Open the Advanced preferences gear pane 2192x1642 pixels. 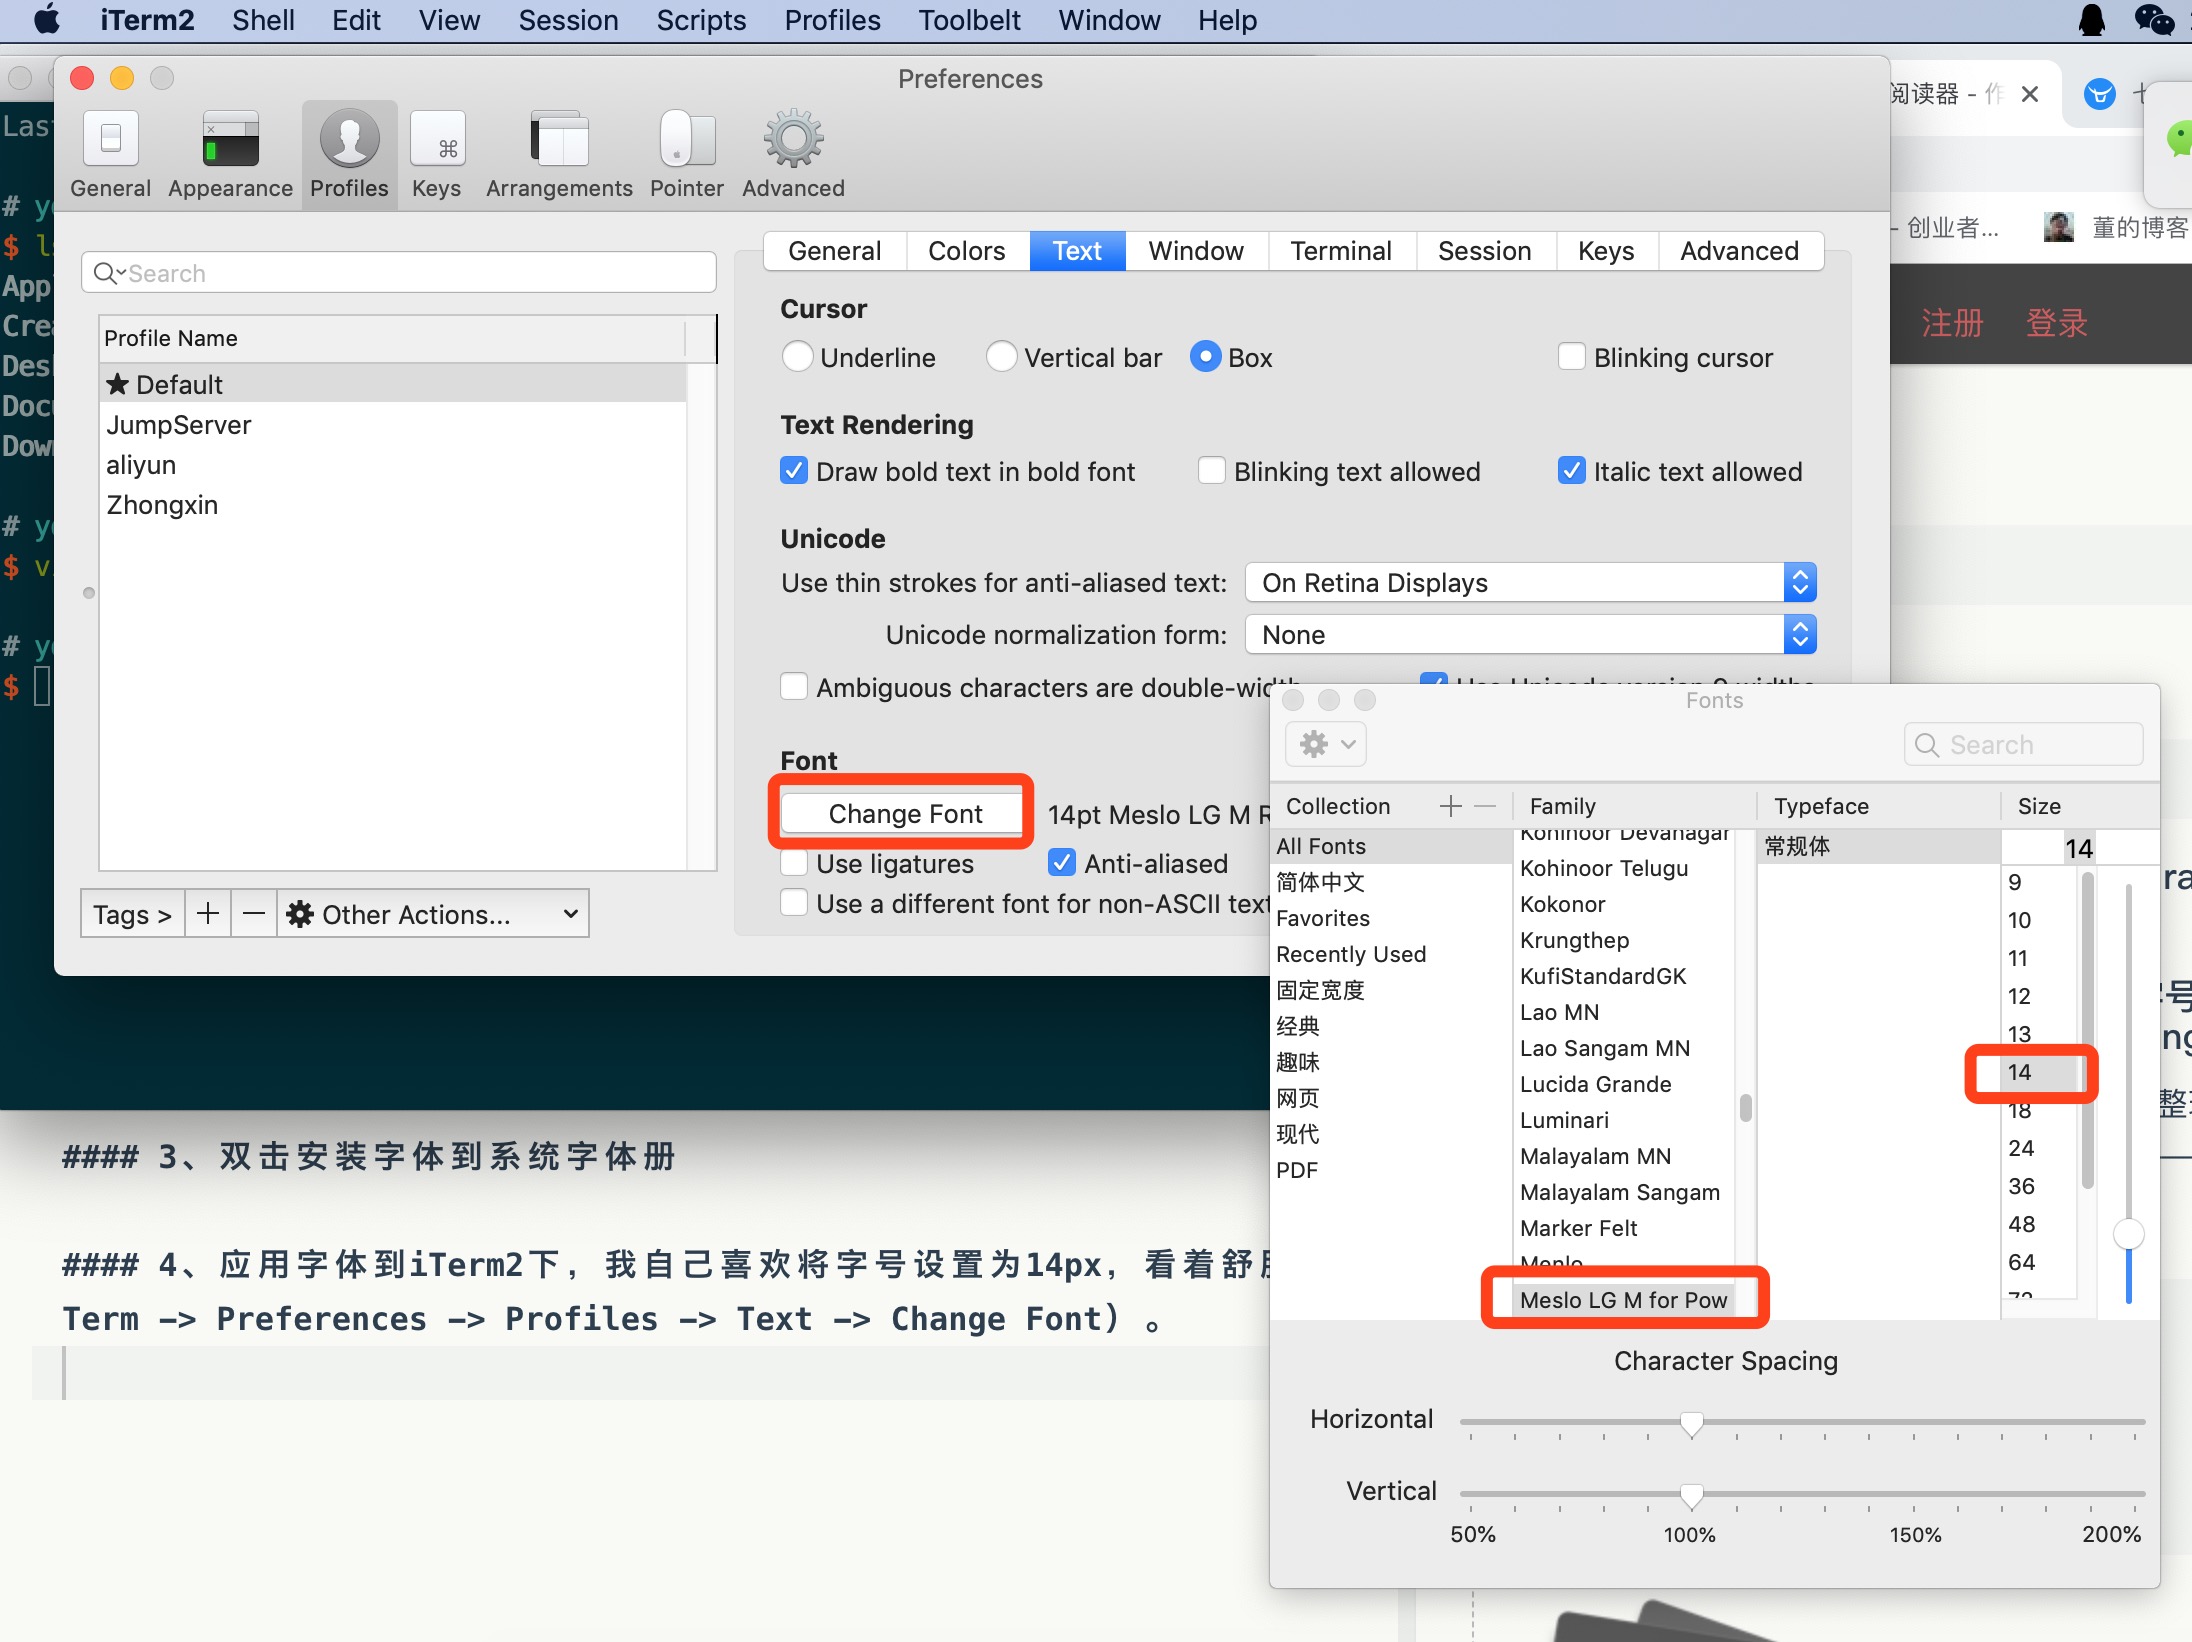(x=793, y=155)
